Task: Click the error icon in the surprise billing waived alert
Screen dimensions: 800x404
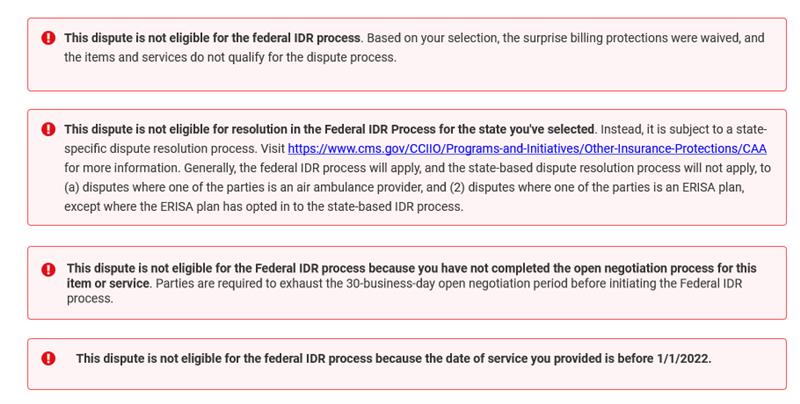Action: point(48,38)
